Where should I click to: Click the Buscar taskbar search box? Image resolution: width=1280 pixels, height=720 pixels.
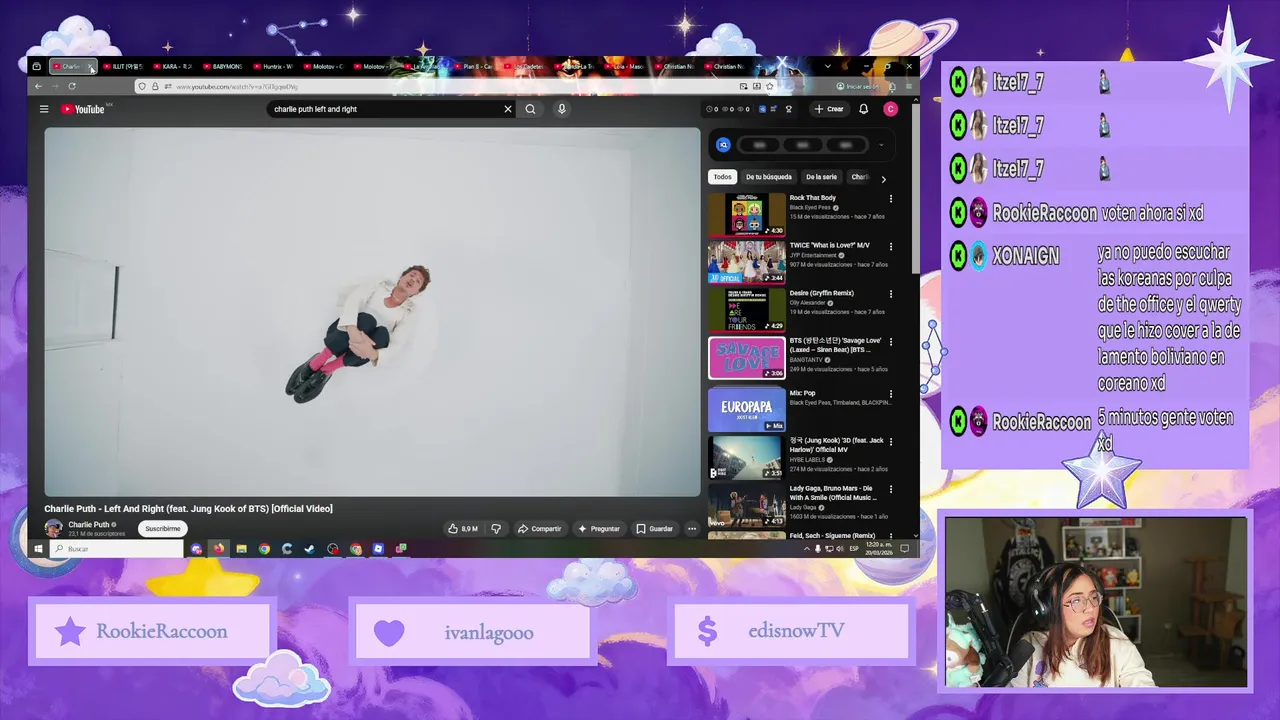[x=118, y=549]
